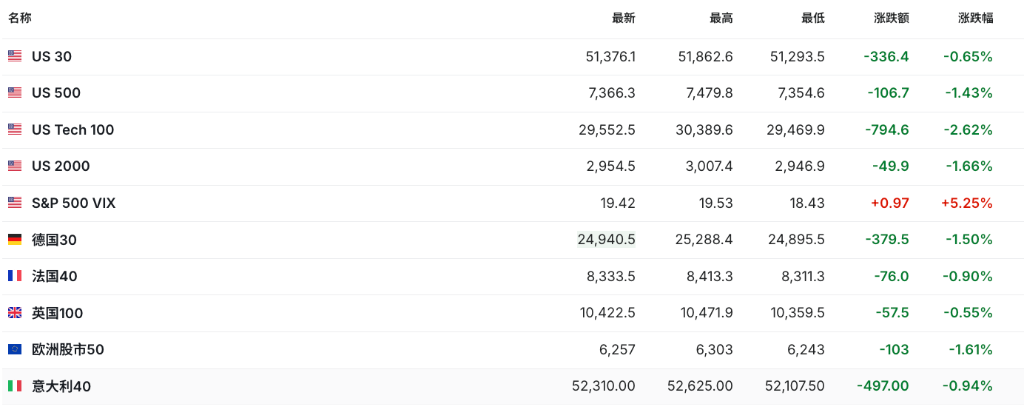Sort by the 涨跌幅 column header

976,18
